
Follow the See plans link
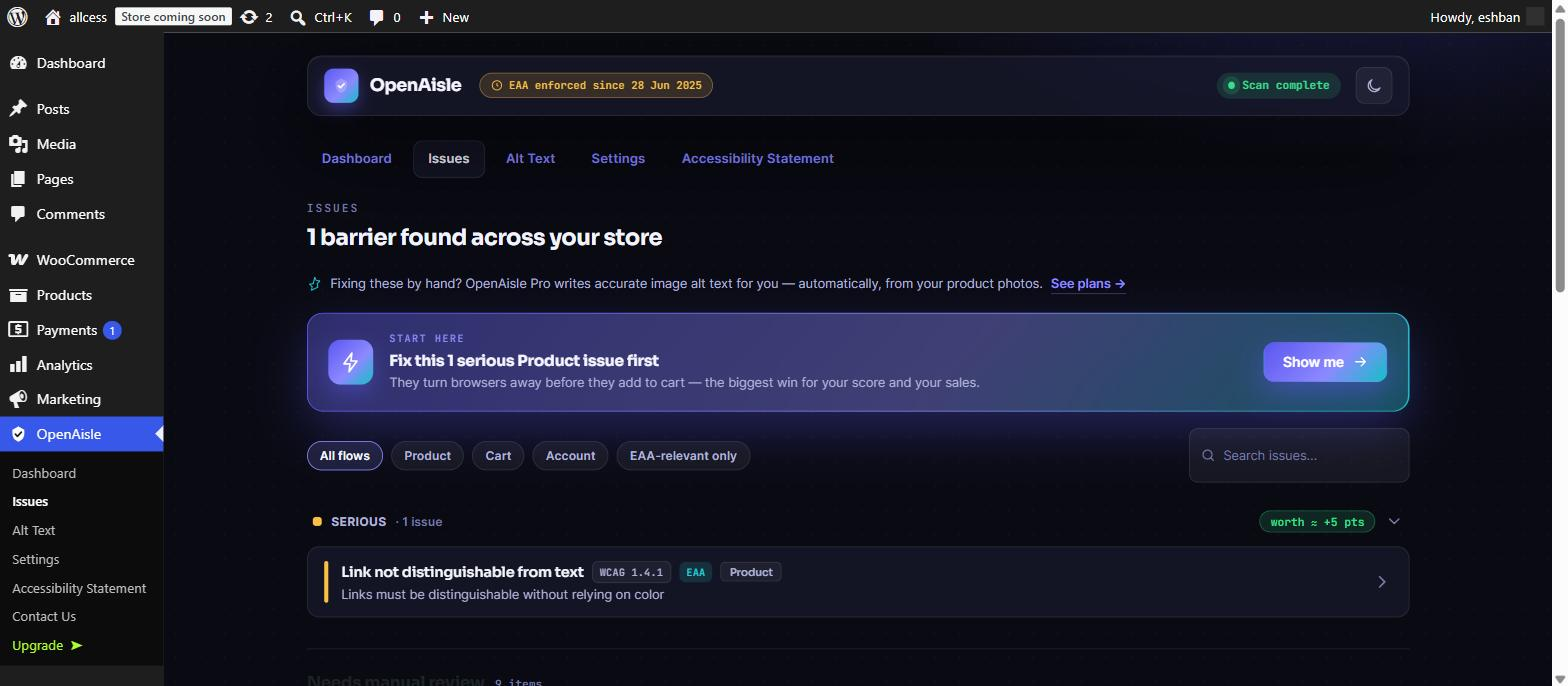click(1088, 284)
